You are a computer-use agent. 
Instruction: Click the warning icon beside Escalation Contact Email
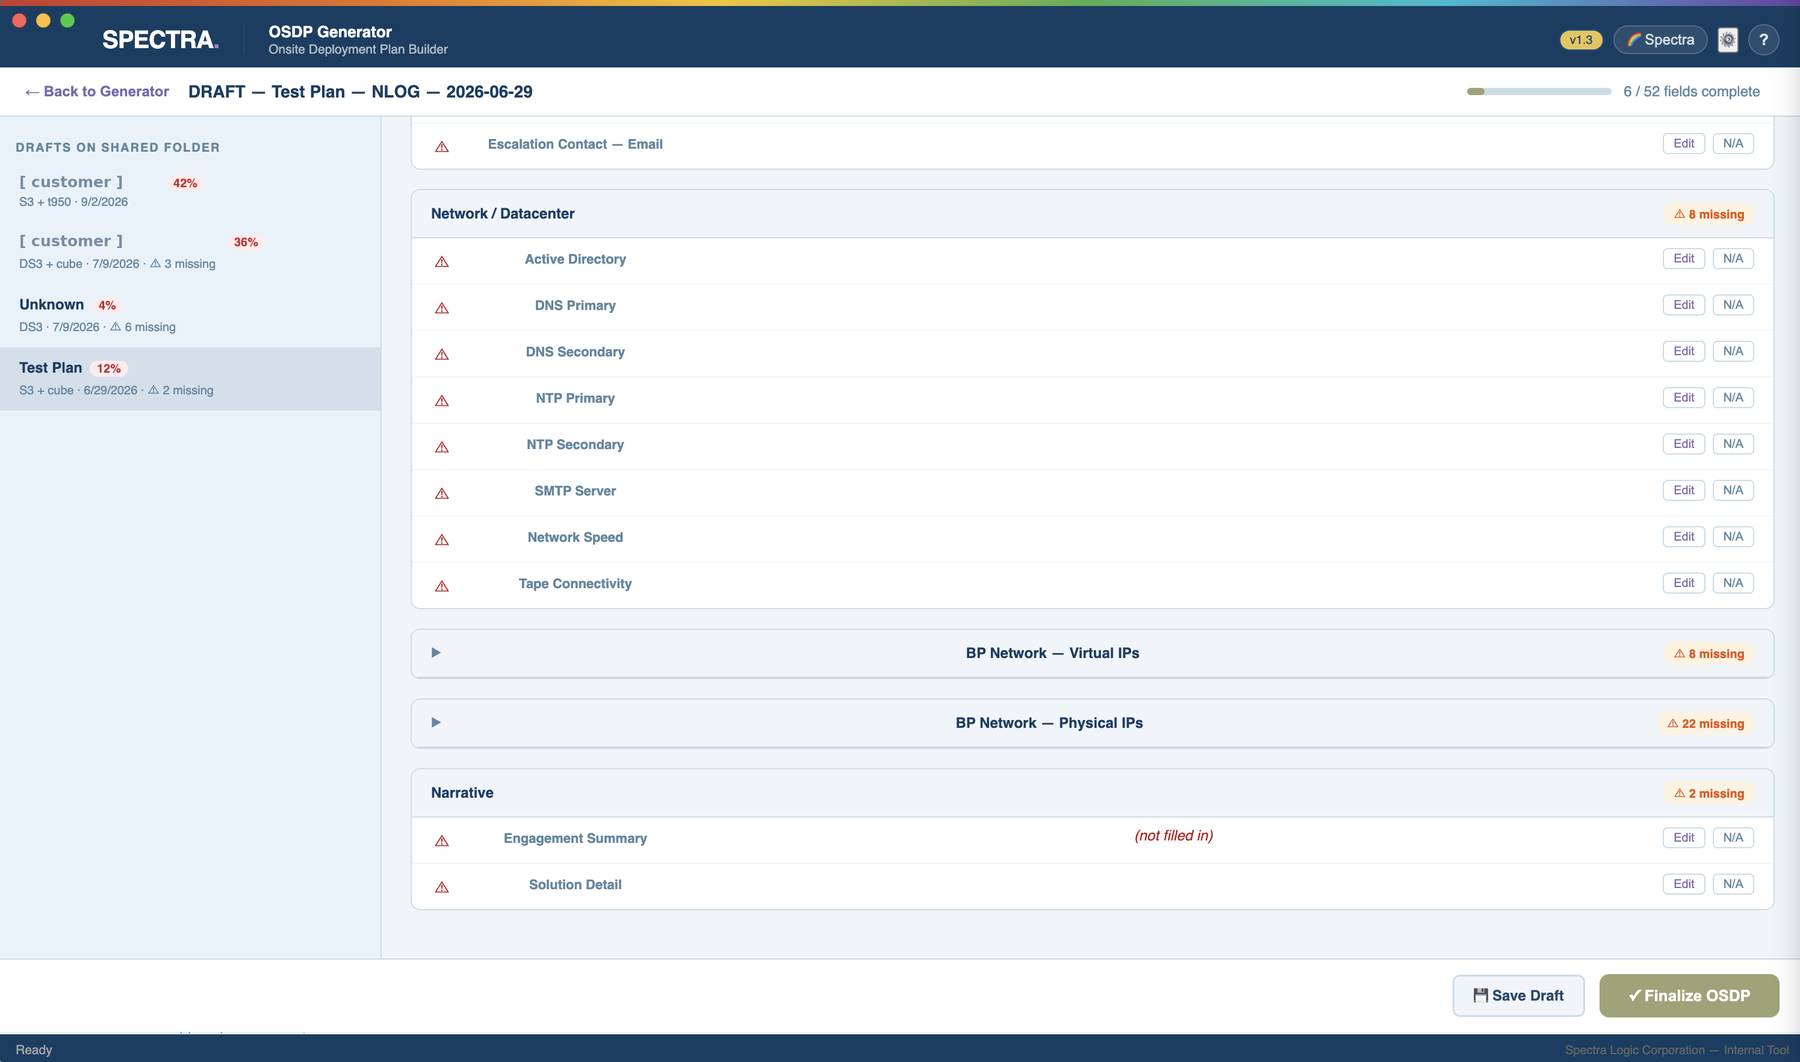click(442, 147)
